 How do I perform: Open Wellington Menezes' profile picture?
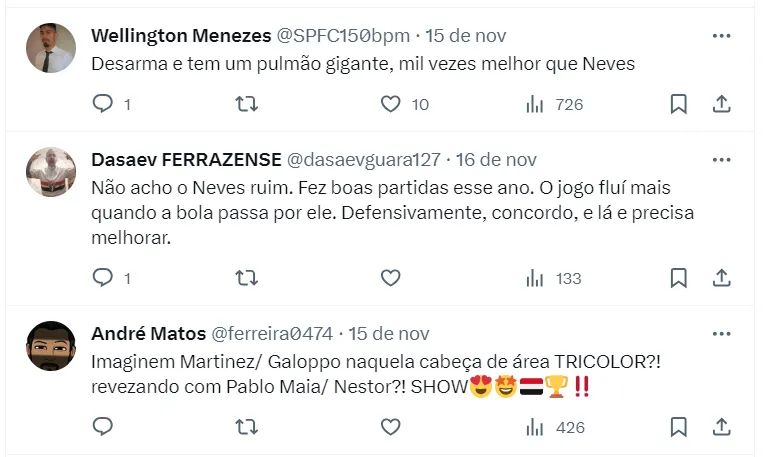(x=50, y=48)
